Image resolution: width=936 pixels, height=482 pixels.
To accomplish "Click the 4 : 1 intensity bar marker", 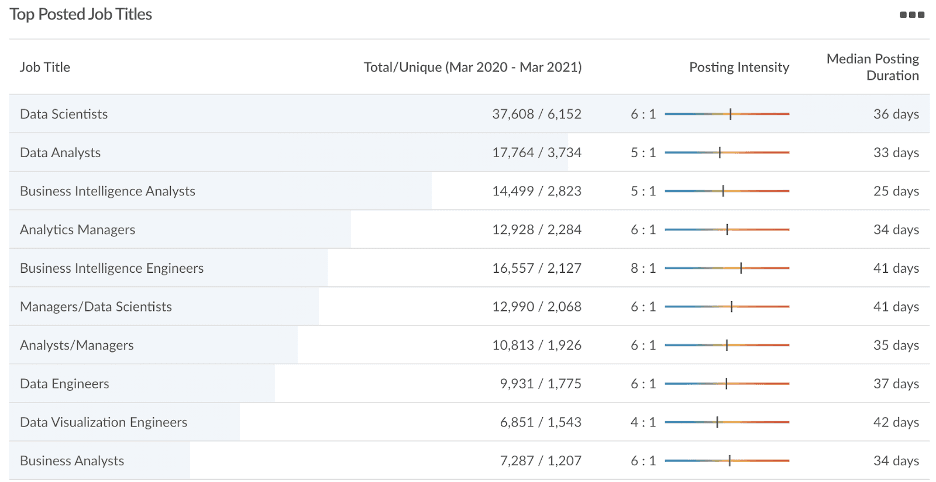I will pos(717,422).
